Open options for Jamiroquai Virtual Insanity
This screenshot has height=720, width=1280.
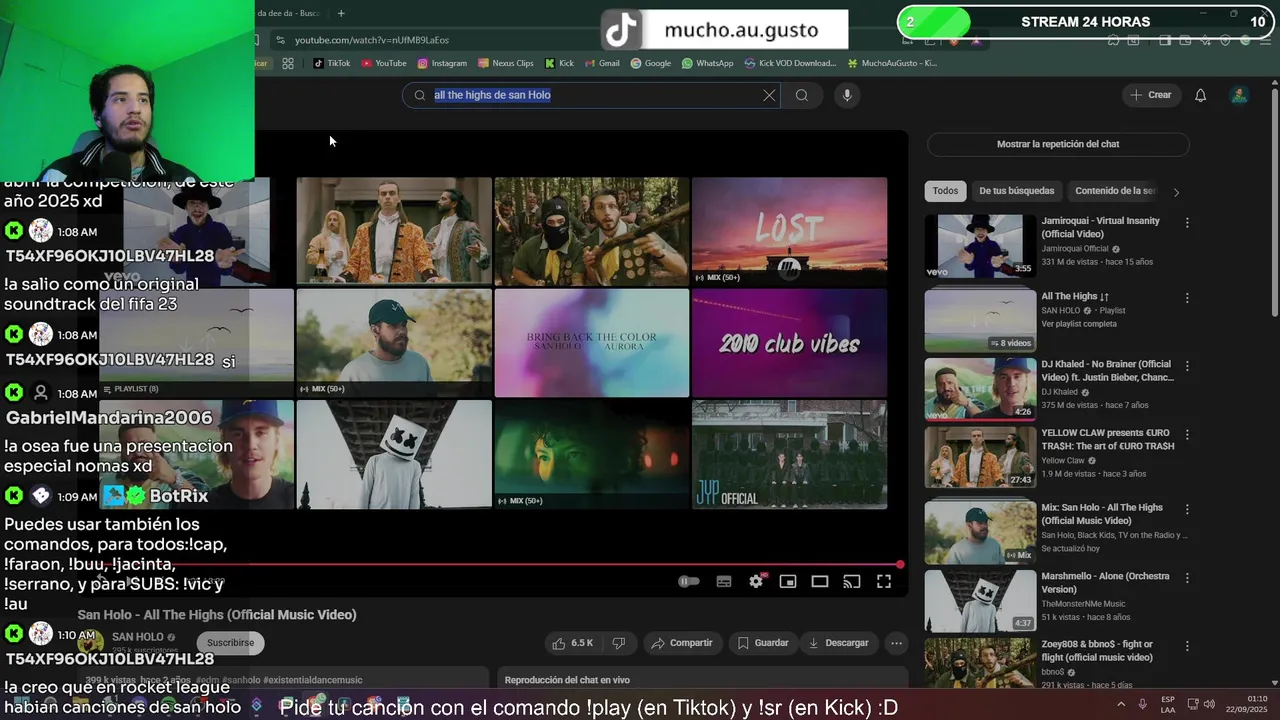point(1187,222)
